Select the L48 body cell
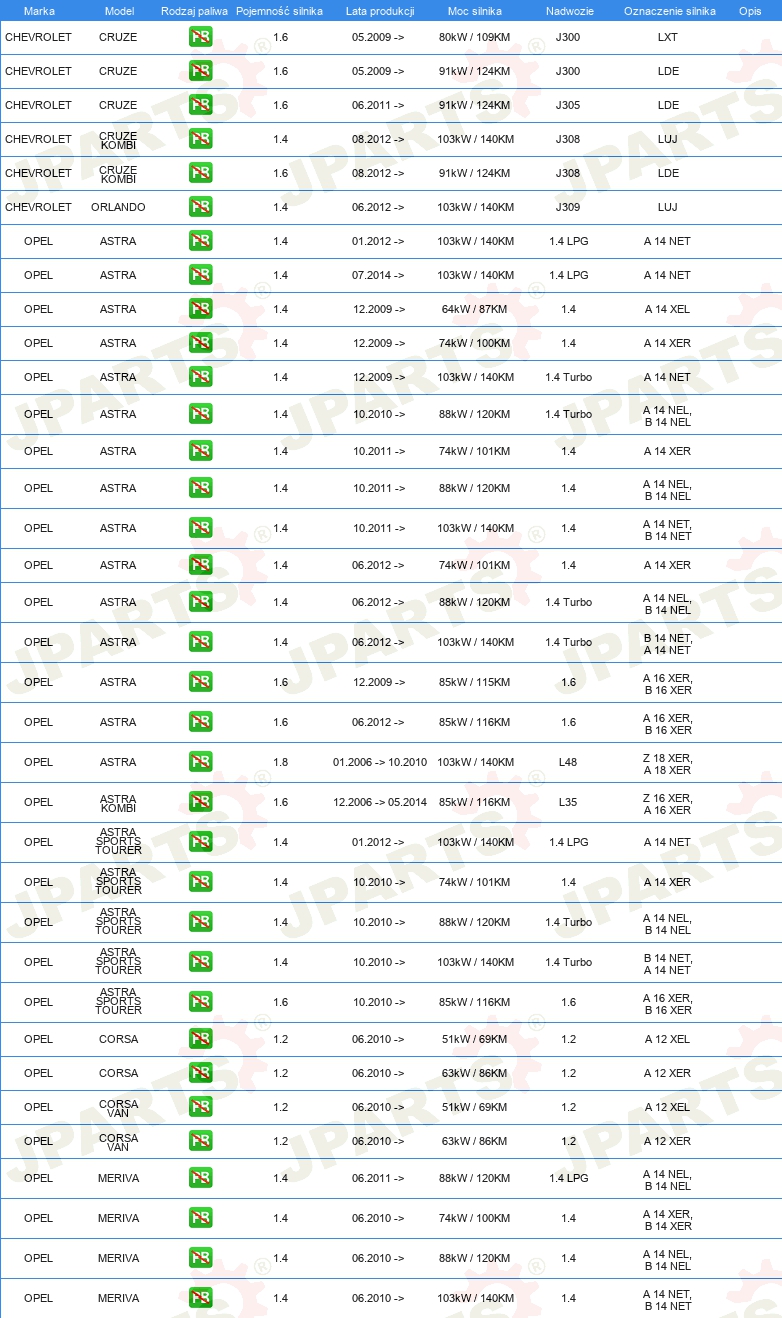This screenshot has width=782, height=1318. [x=568, y=762]
